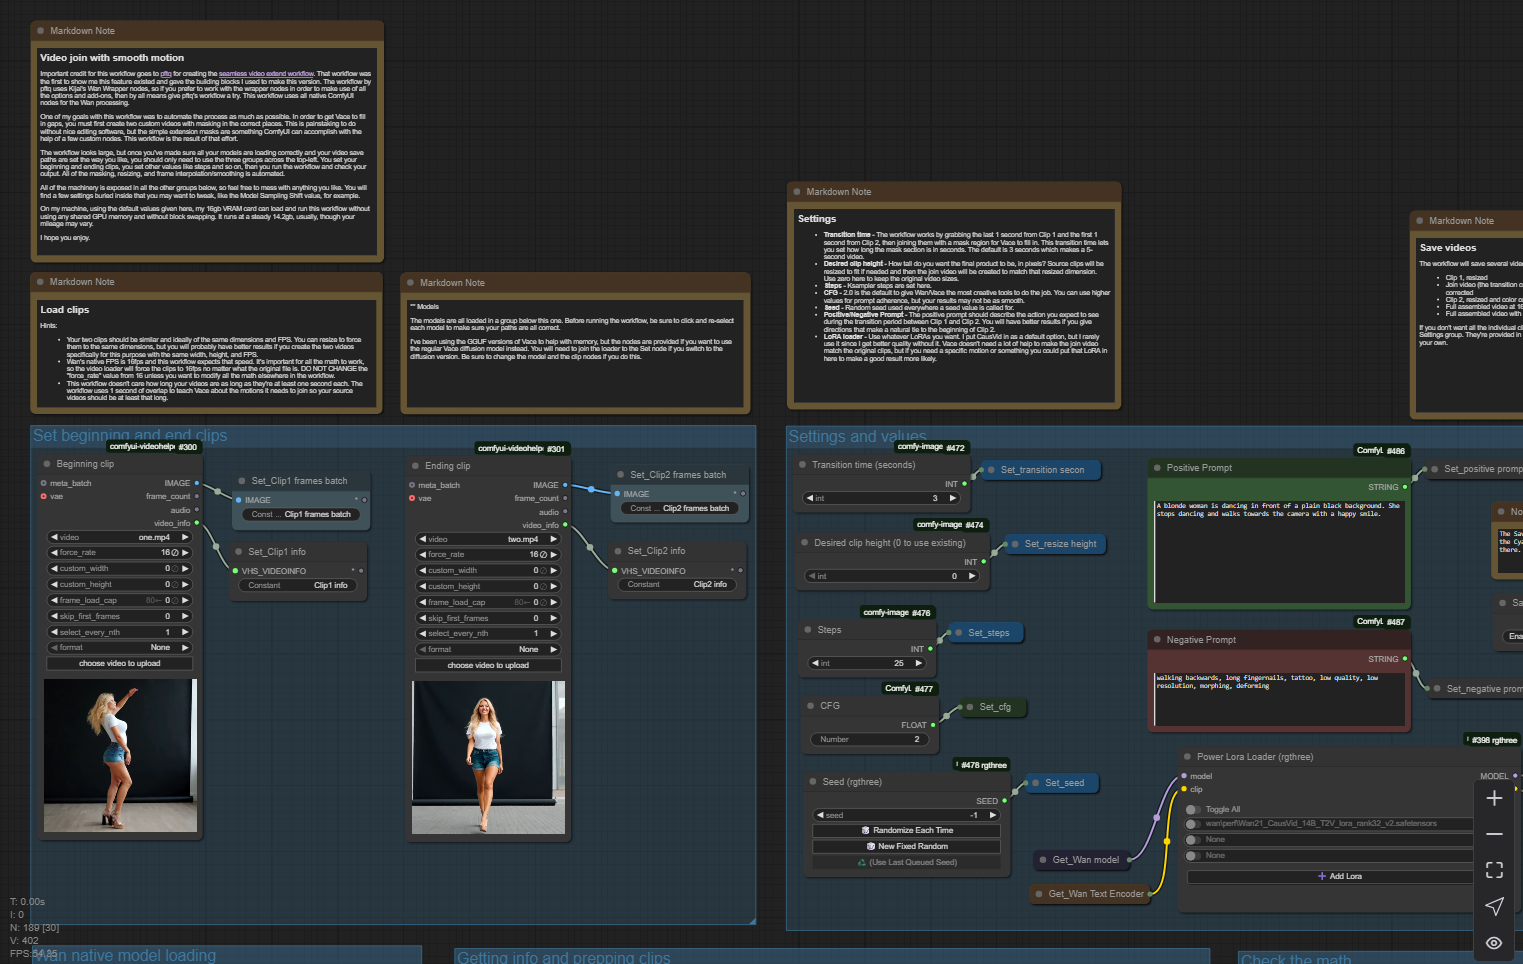This screenshot has height=964, width=1523.
Task: Click the Add Lora button
Action: coord(1339,876)
